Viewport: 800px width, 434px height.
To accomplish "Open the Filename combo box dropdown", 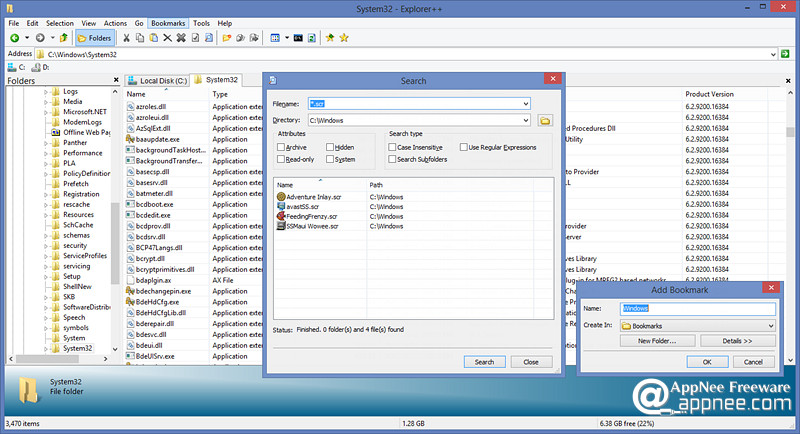I will [x=526, y=104].
